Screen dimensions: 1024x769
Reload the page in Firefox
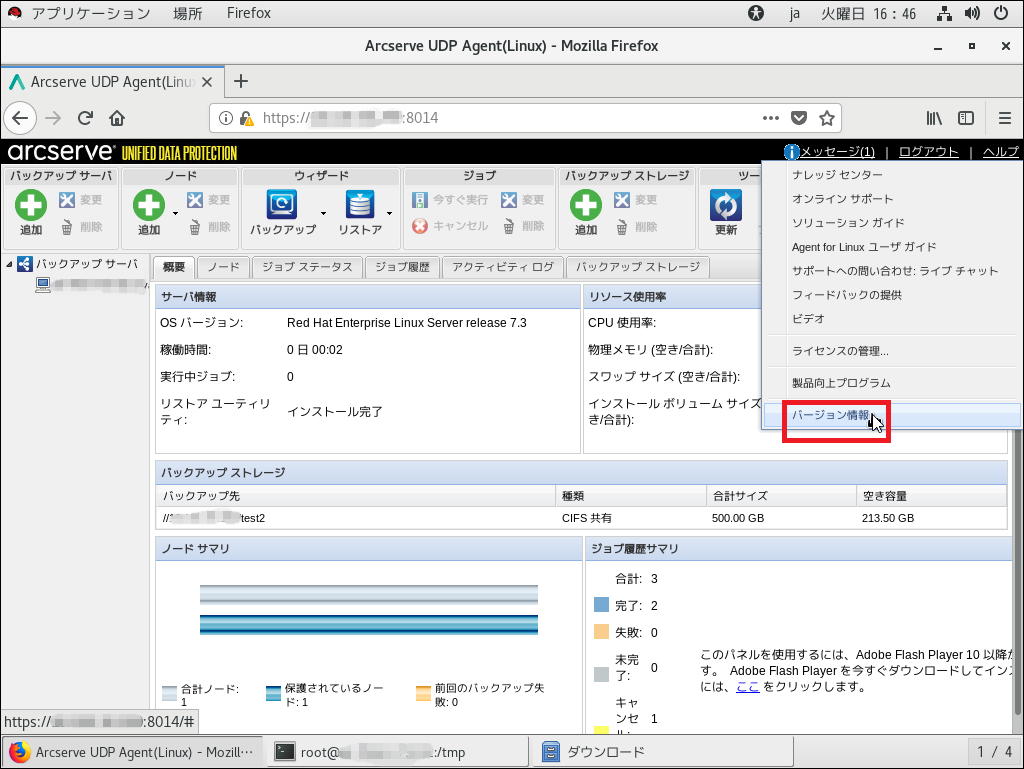[x=85, y=118]
